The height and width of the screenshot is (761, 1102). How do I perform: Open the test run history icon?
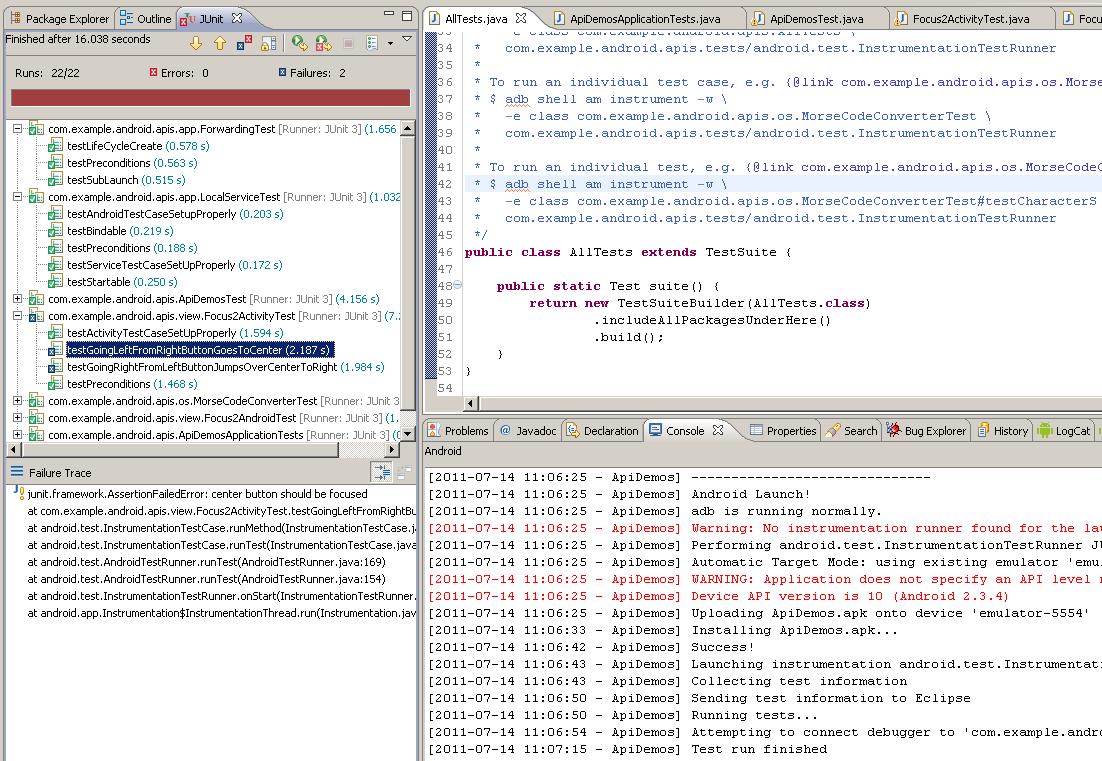coord(372,43)
